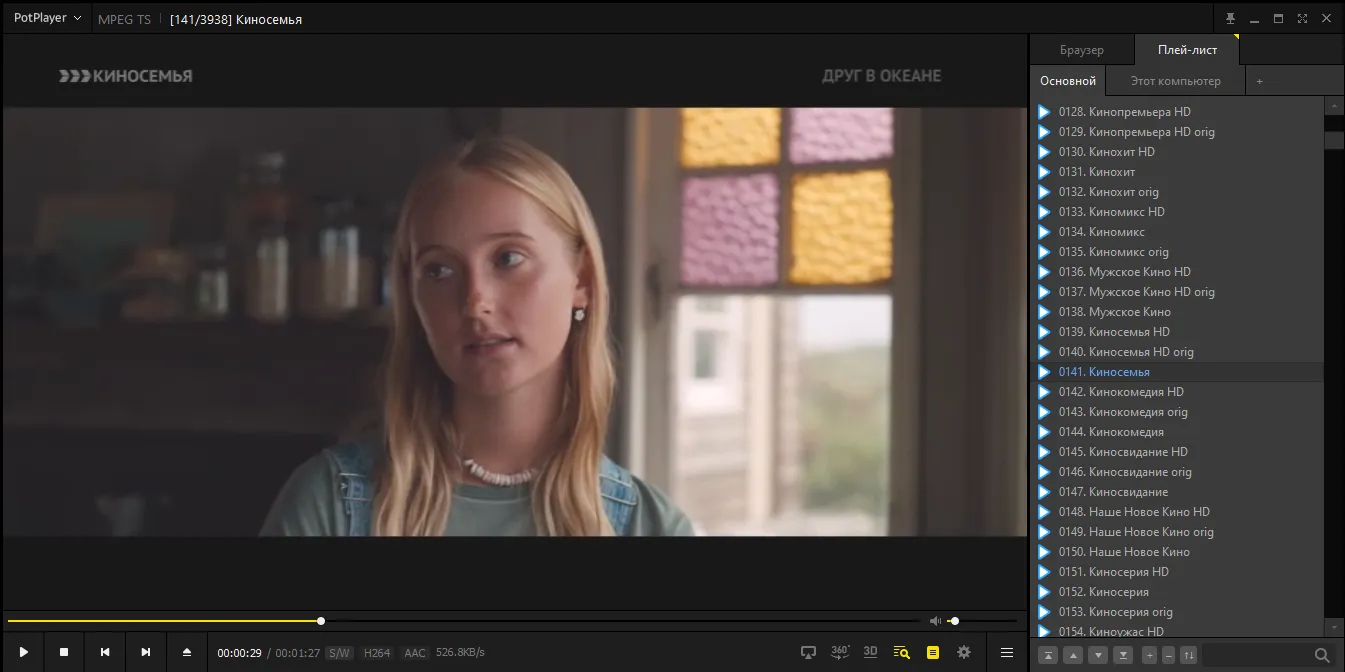Select 0146. Киносвидание orig channel
The image size is (1345, 672).
click(x=1177, y=472)
